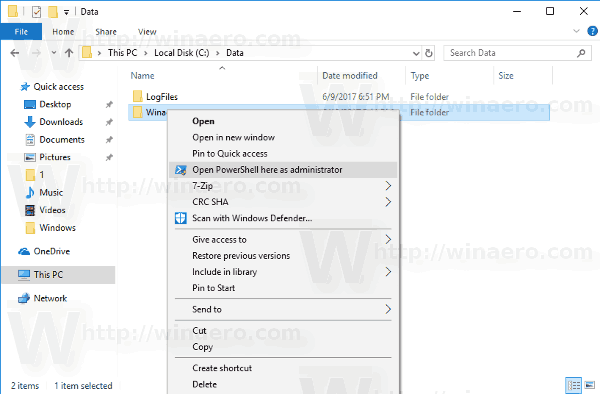Expand the Send to submenu
Image resolution: width=600 pixels, height=394 pixels.
coord(283,309)
